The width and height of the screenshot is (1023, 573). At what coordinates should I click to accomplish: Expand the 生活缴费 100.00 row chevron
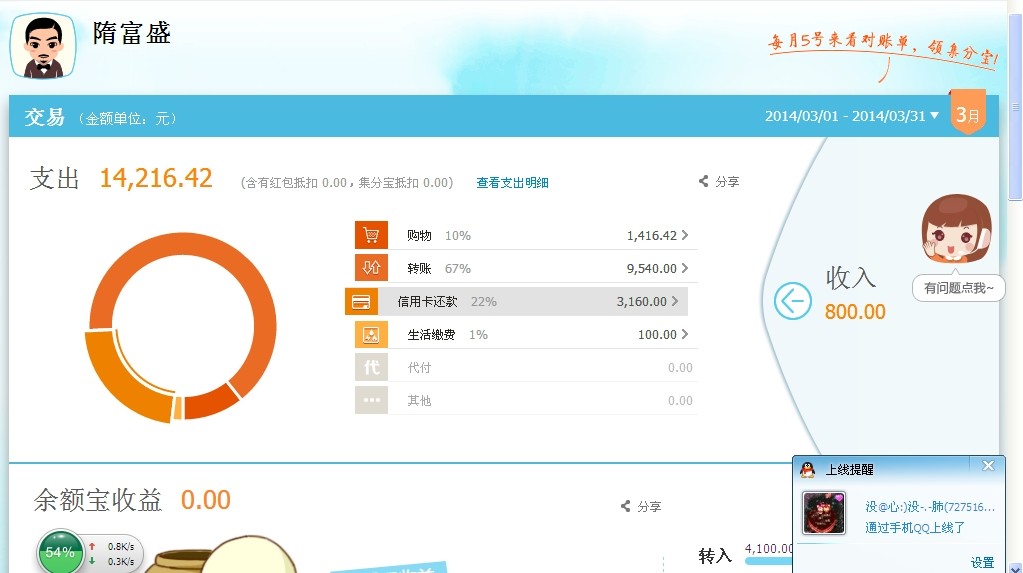click(685, 334)
